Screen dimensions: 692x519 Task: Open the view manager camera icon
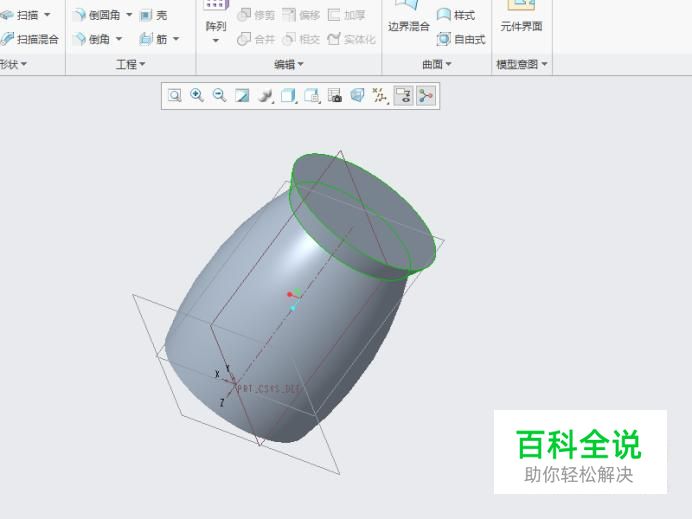[x=335, y=95]
